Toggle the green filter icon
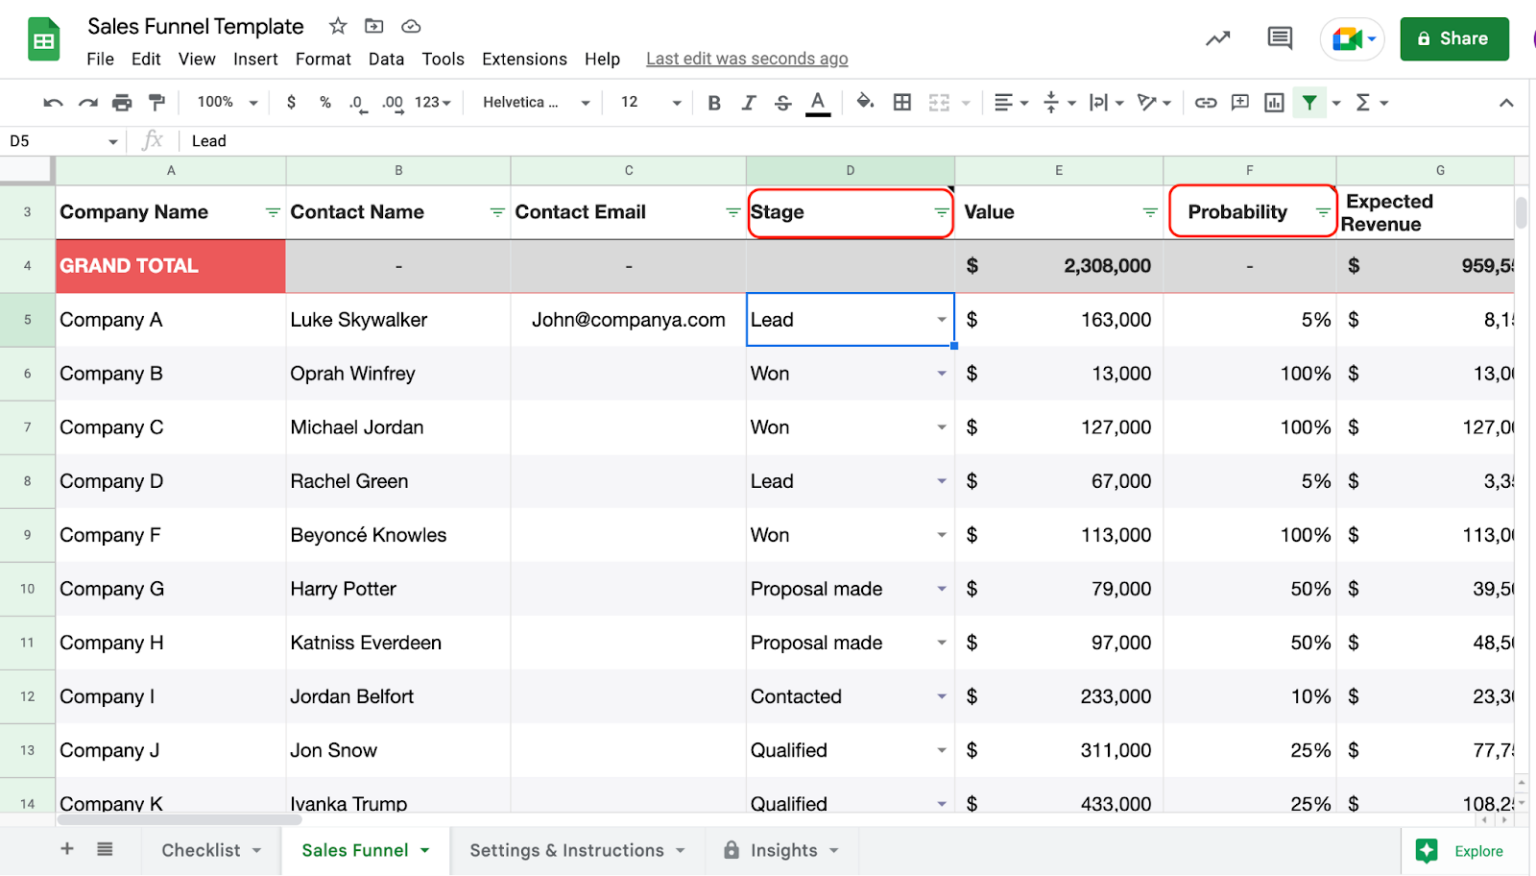This screenshot has width=1536, height=876. click(x=1309, y=102)
